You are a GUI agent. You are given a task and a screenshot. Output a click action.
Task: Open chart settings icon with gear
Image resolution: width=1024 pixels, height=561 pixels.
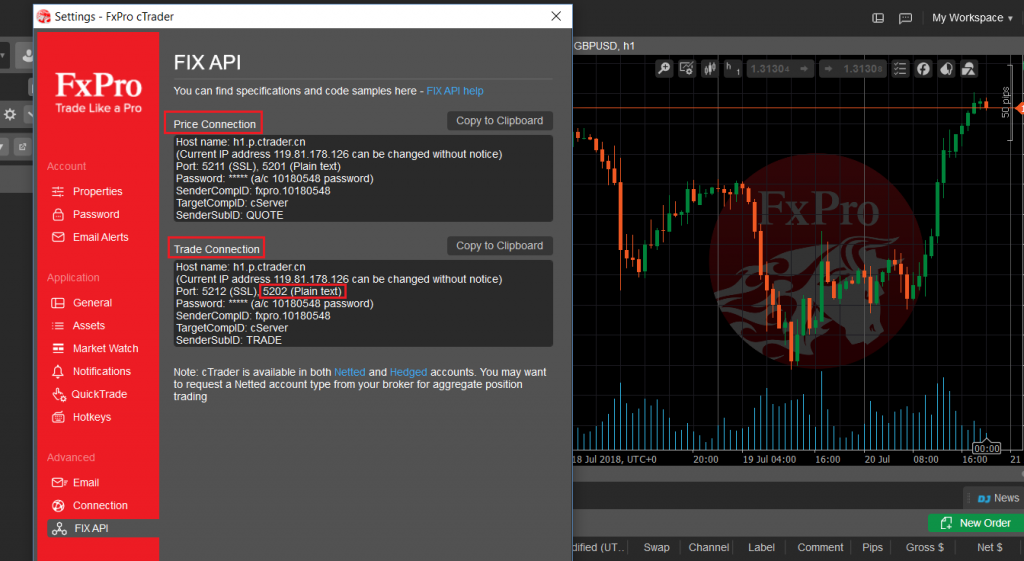(x=687, y=69)
